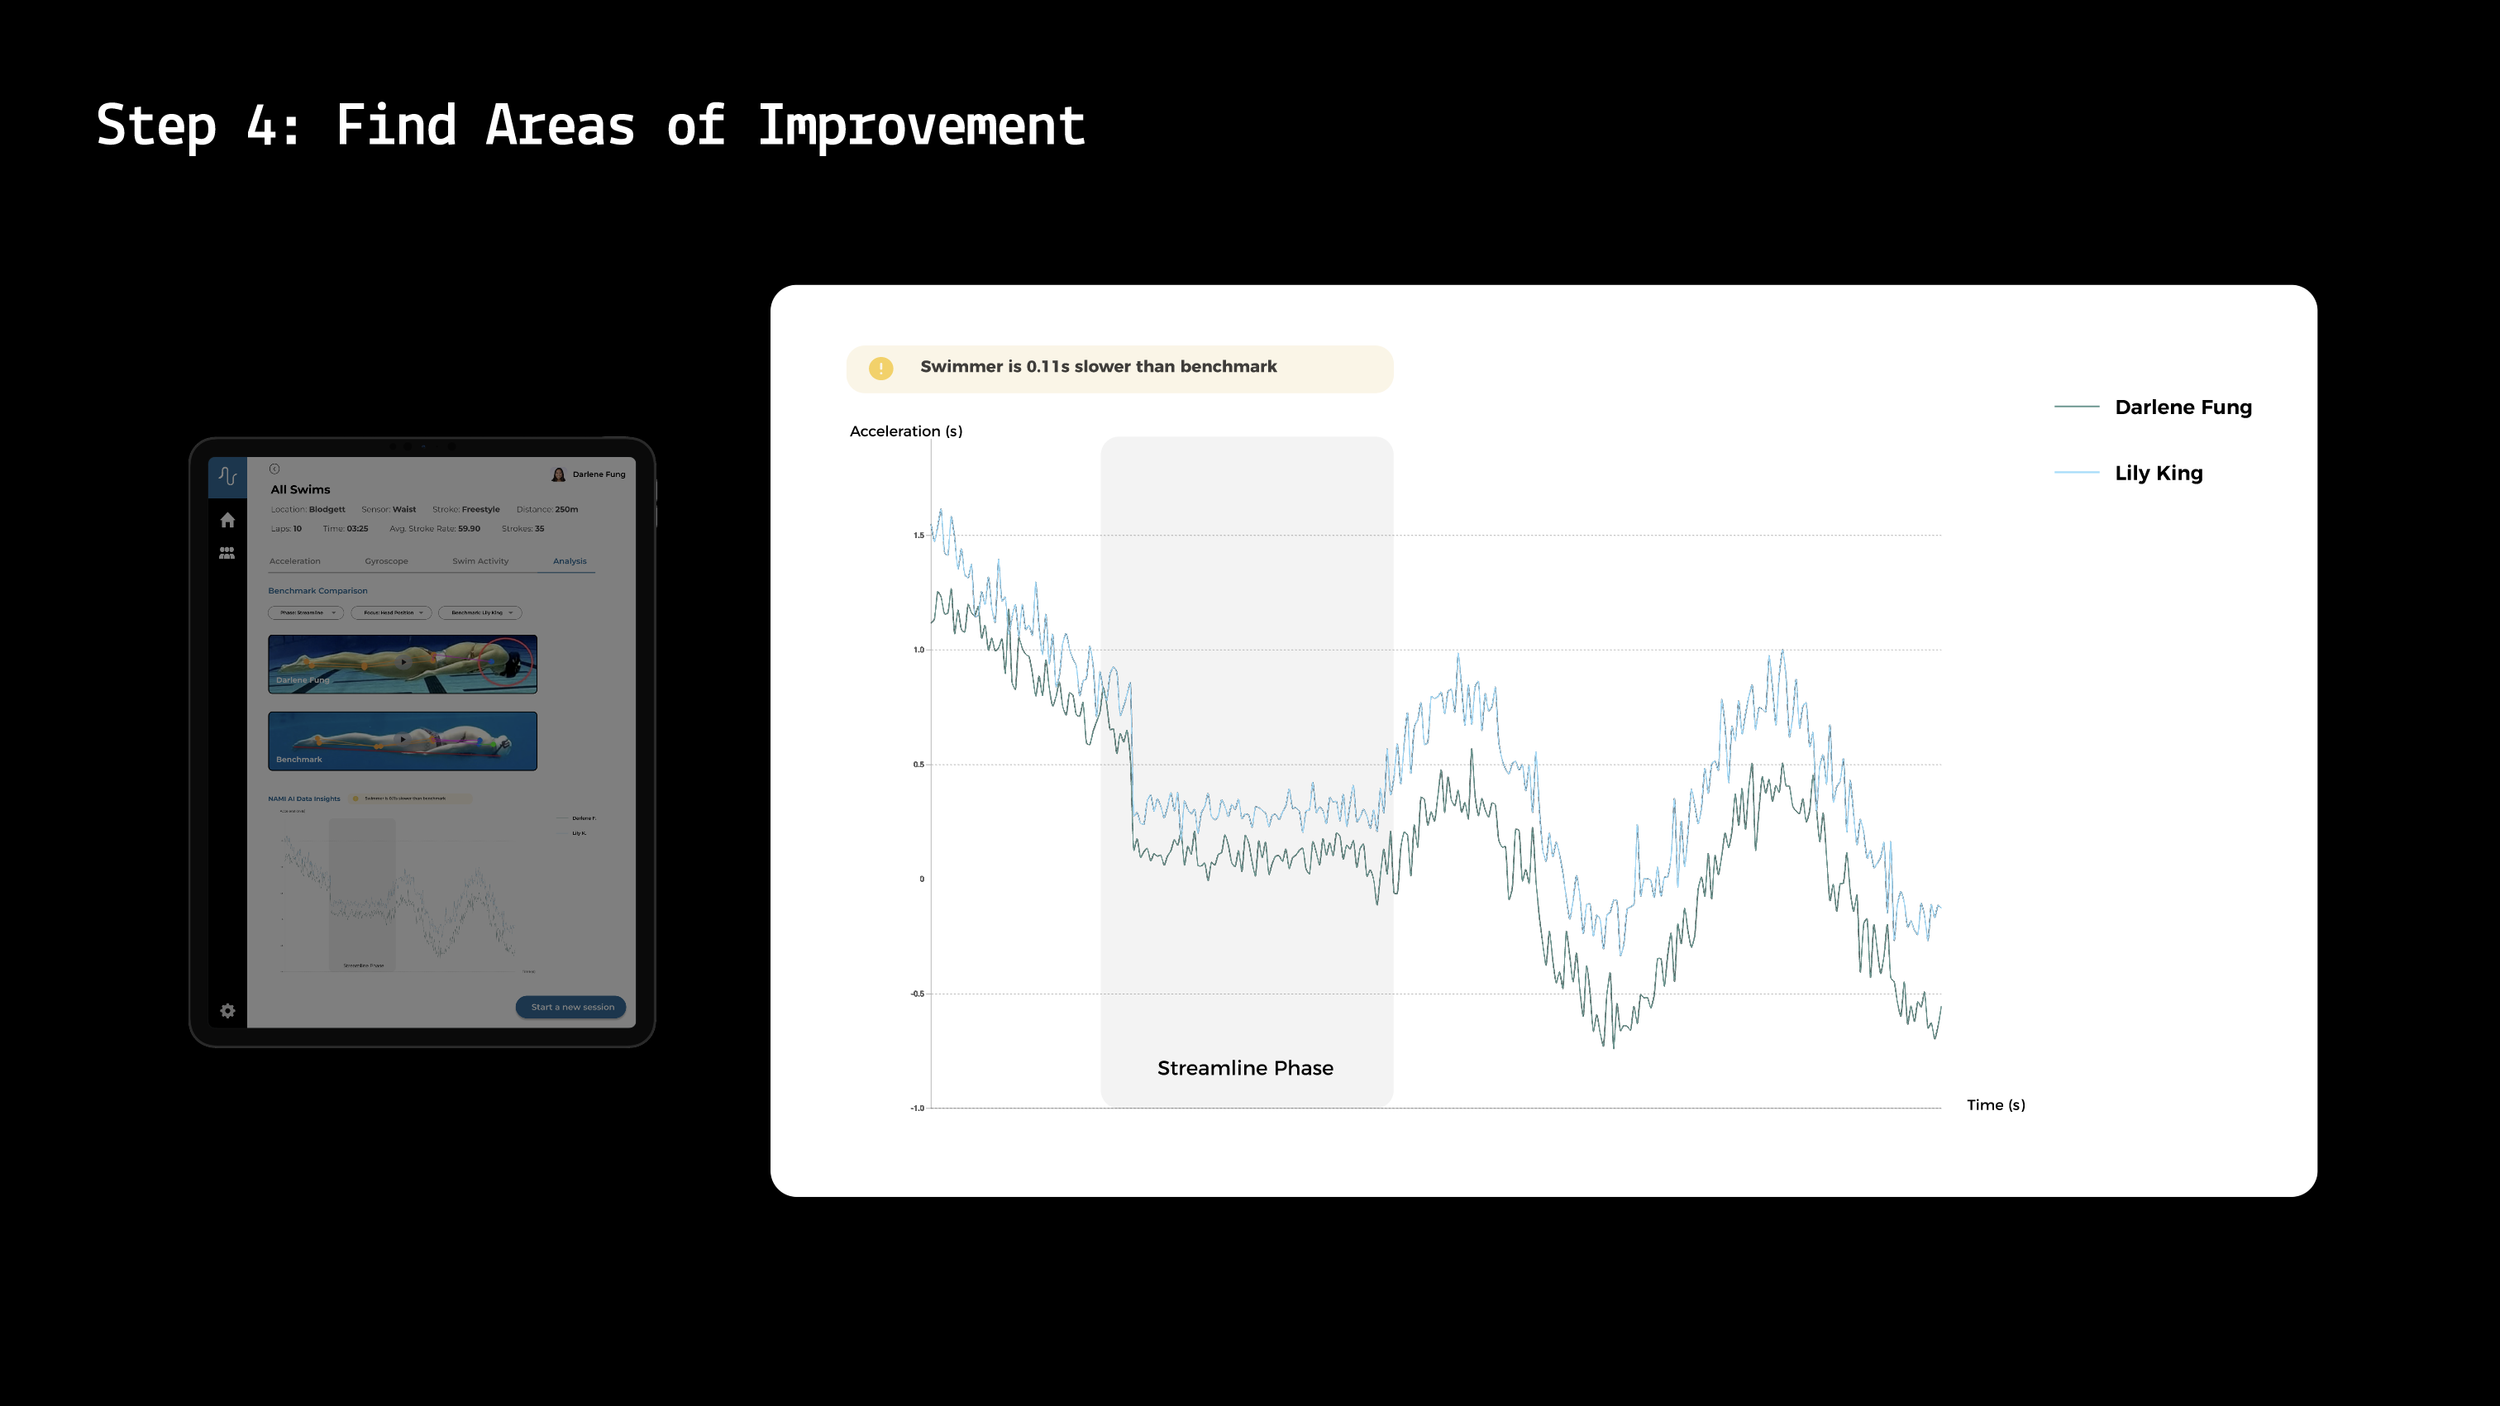Open settings gear in tablet sidebar
The height and width of the screenshot is (1406, 2500).
(227, 1011)
